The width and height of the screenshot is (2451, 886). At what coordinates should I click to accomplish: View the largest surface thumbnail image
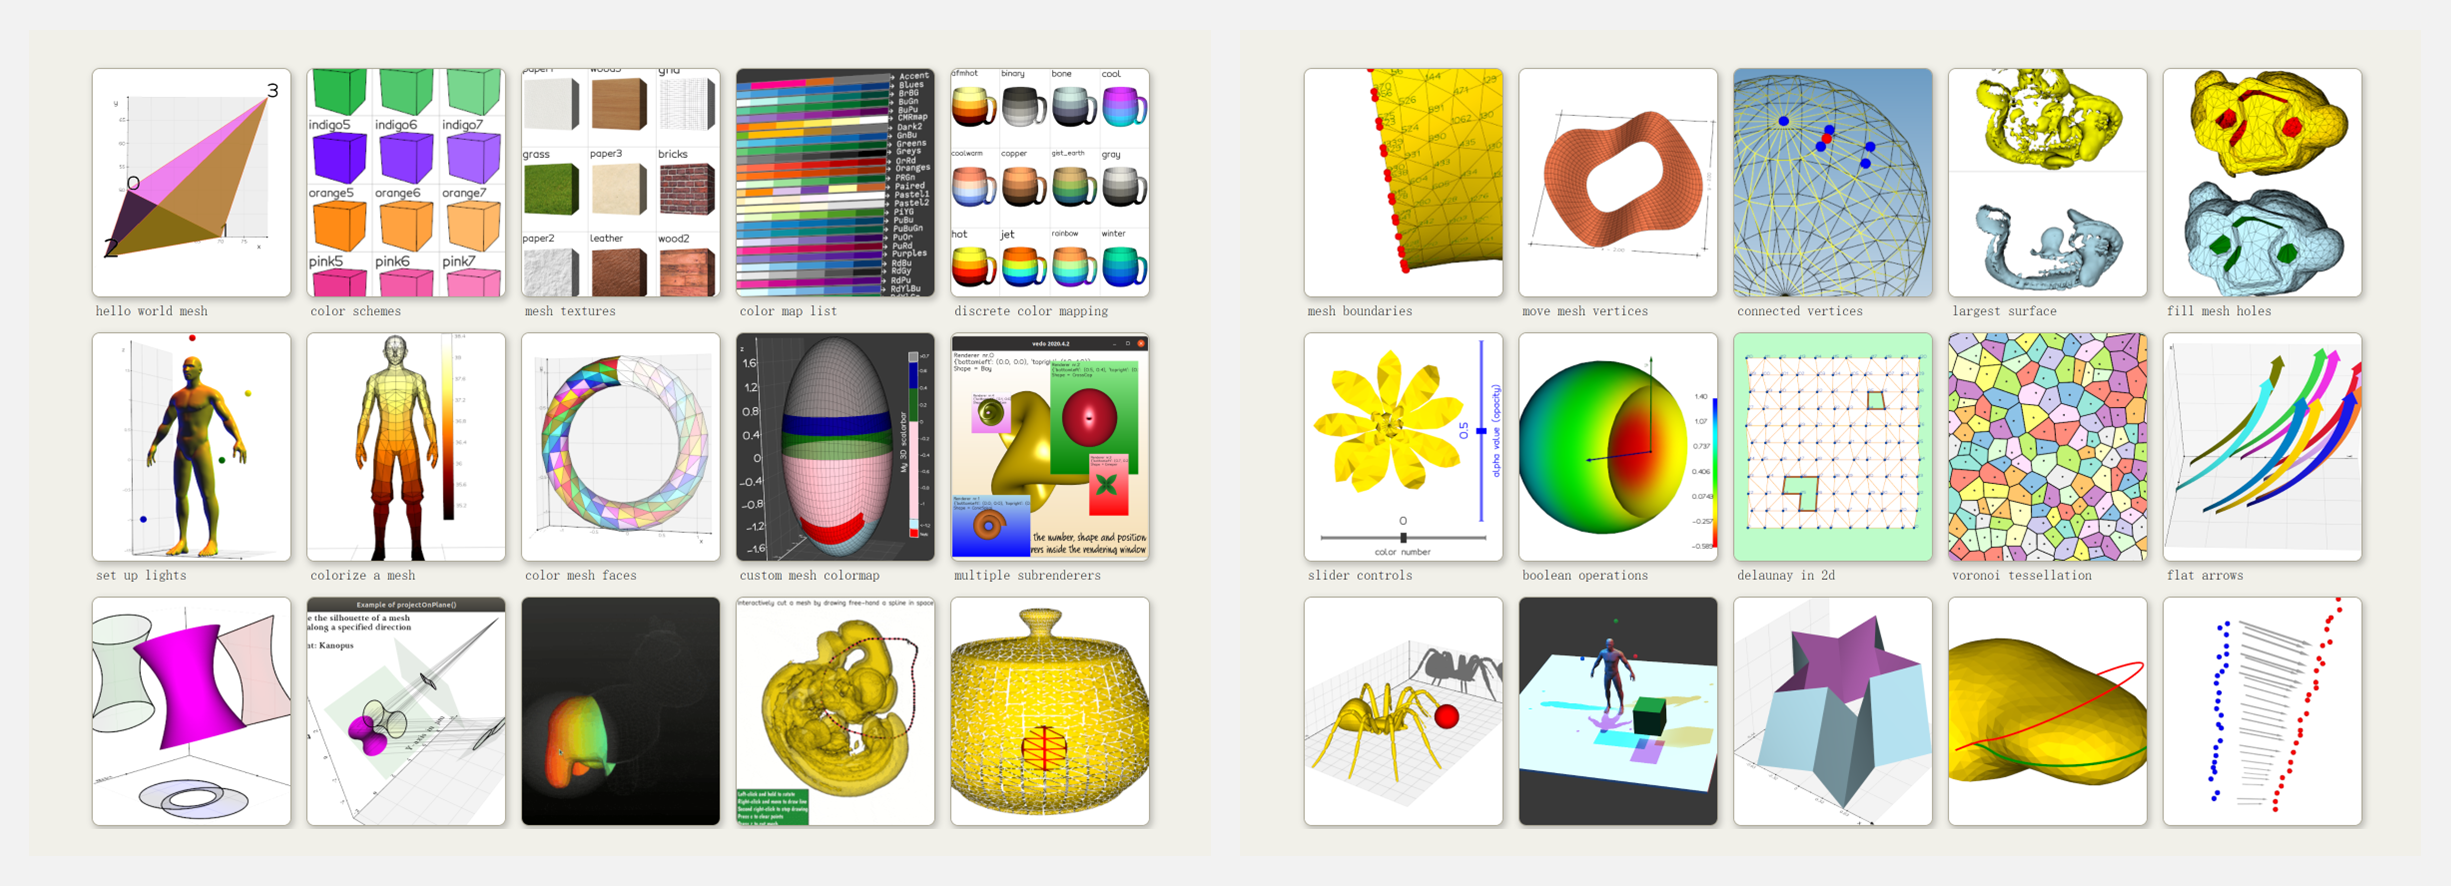pyautogui.click(x=2048, y=182)
